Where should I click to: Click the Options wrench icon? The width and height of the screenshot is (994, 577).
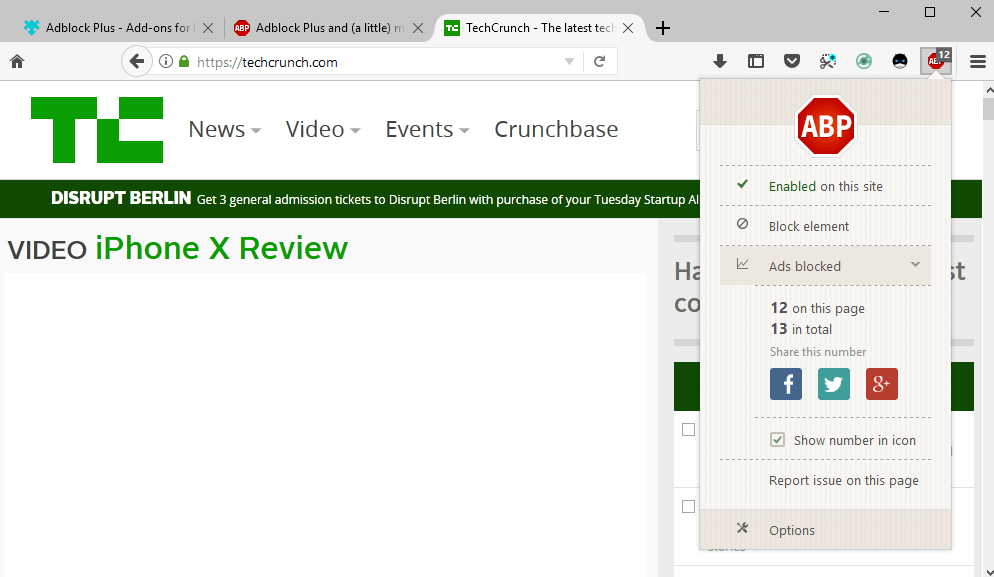742,528
